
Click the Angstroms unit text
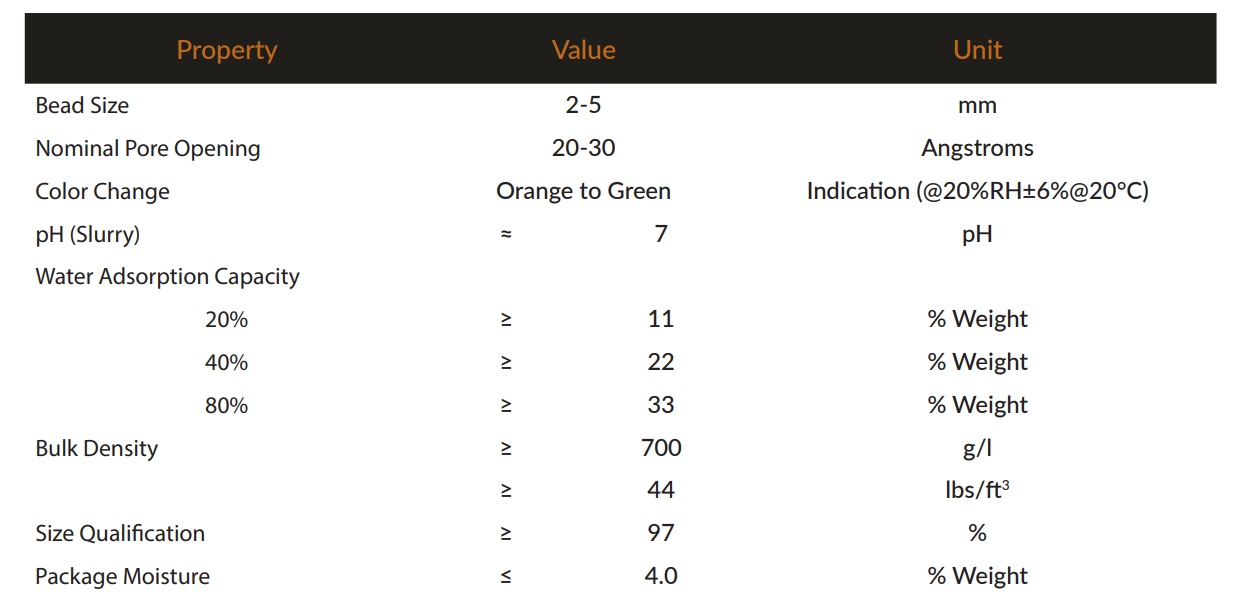click(x=977, y=149)
